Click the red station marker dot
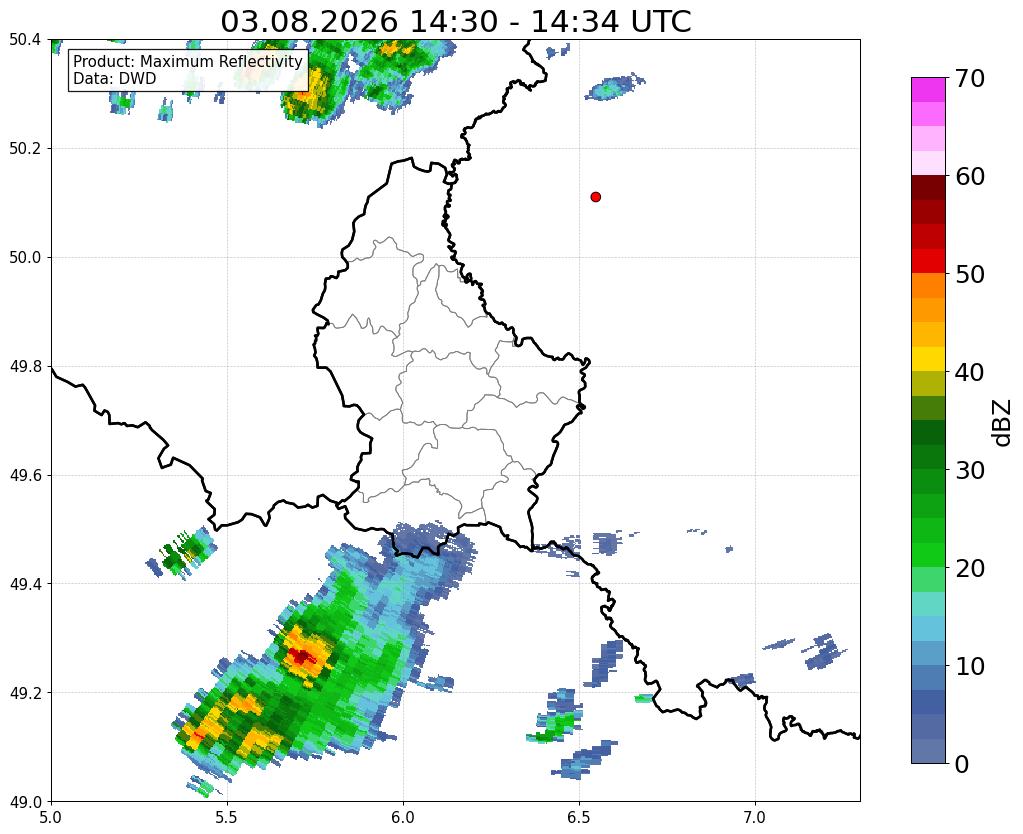Image resolution: width=1023 pixels, height=834 pixels. (x=595, y=196)
